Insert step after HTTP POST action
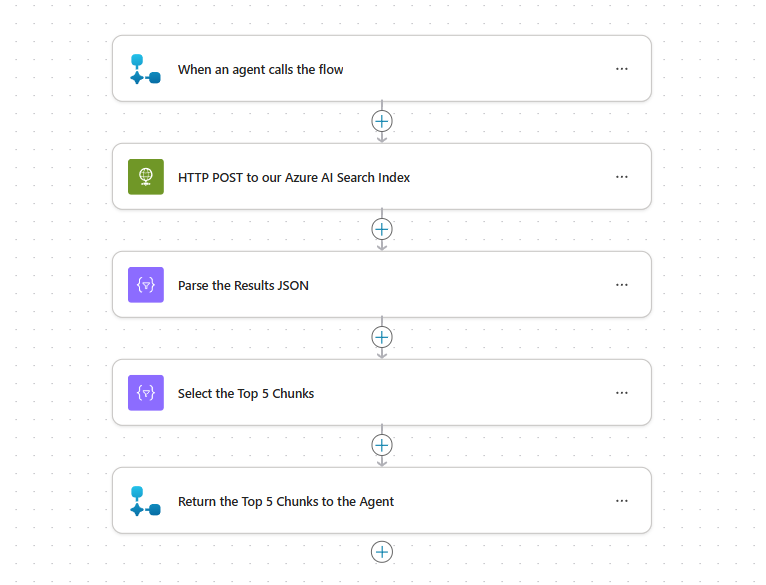This screenshot has height=585, width=766. [x=382, y=229]
